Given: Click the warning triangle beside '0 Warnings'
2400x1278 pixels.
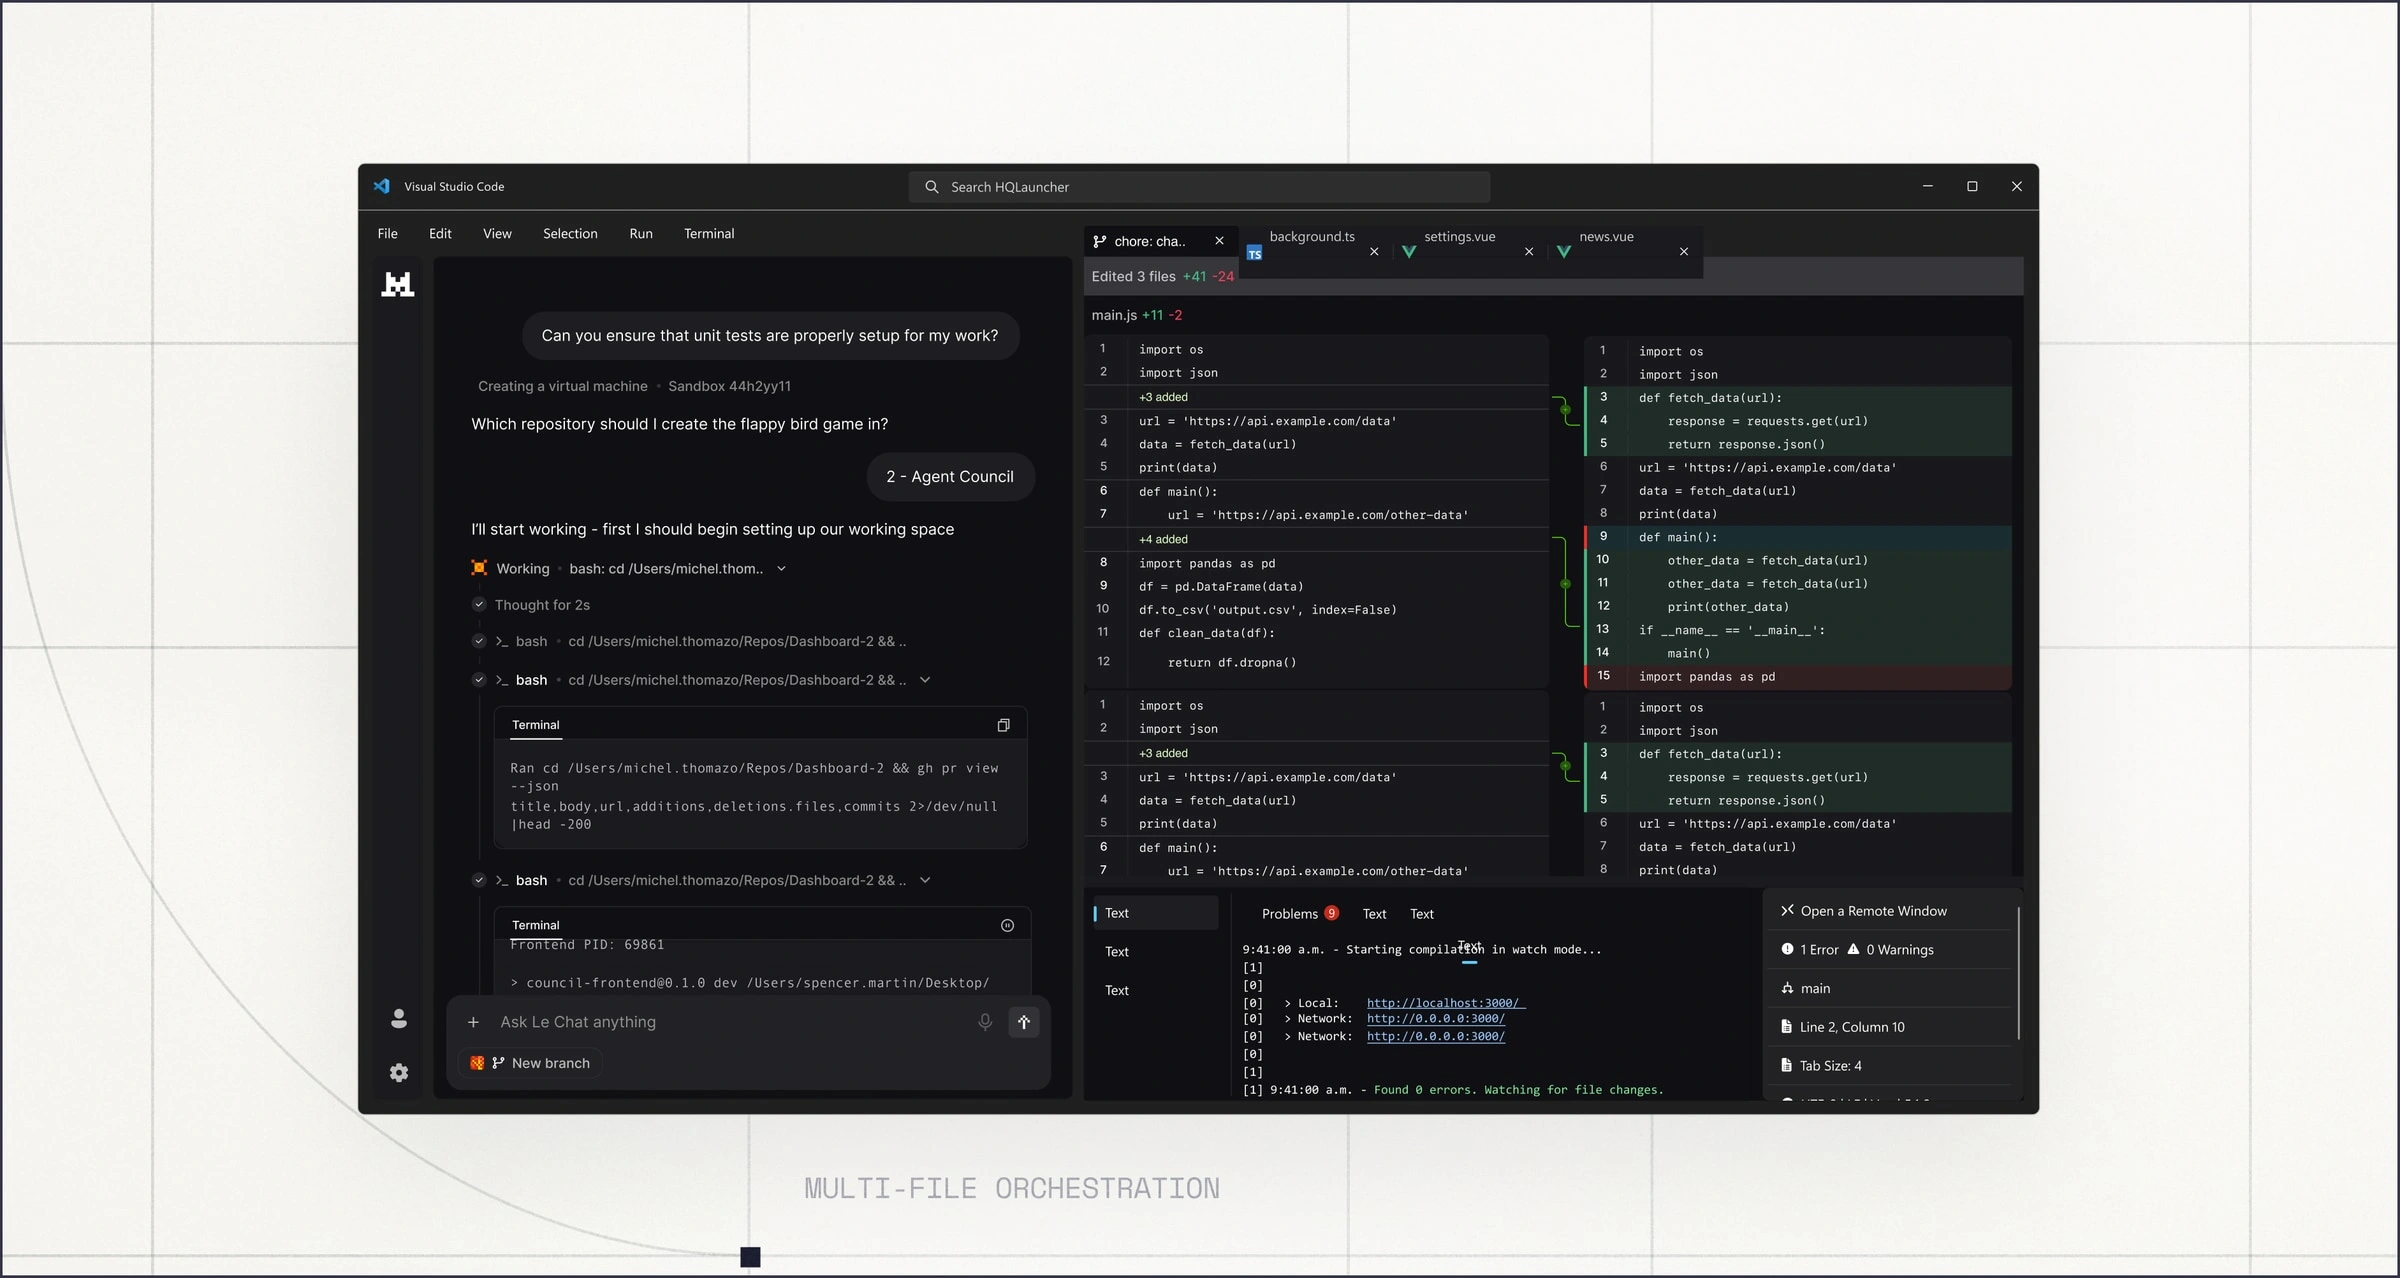Looking at the screenshot, I should coord(1853,949).
